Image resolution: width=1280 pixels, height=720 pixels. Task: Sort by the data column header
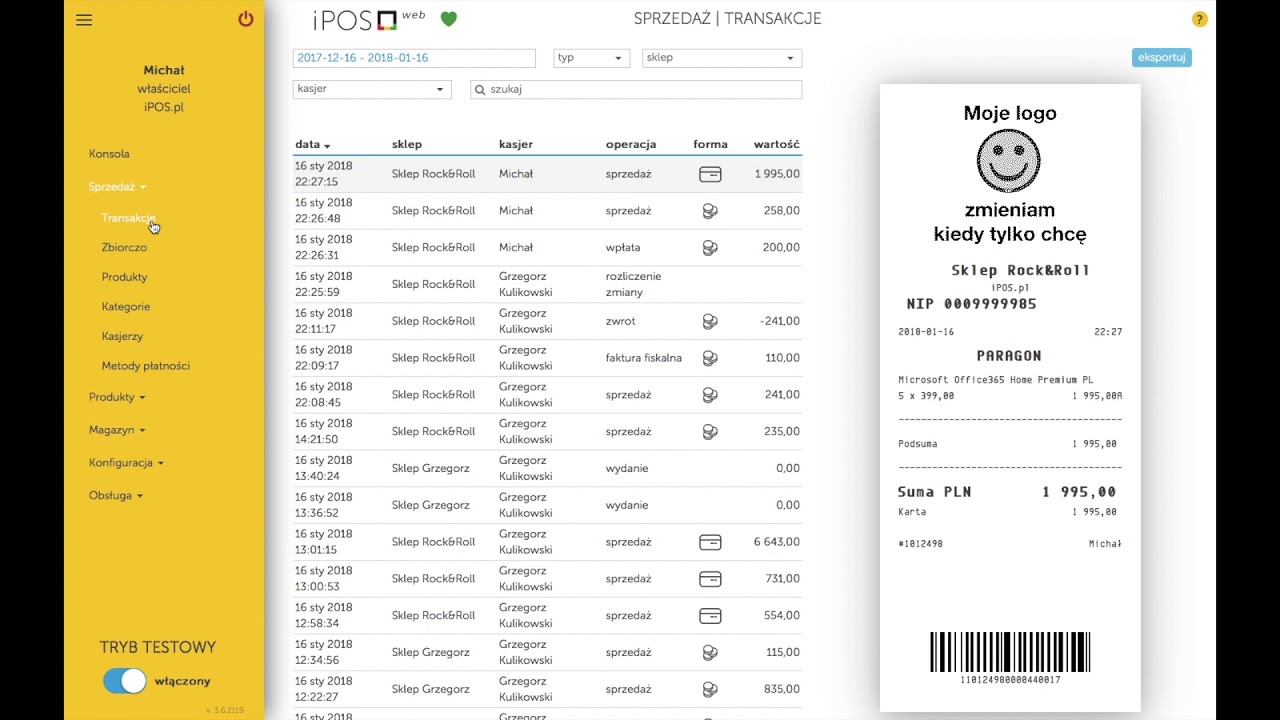coord(312,145)
